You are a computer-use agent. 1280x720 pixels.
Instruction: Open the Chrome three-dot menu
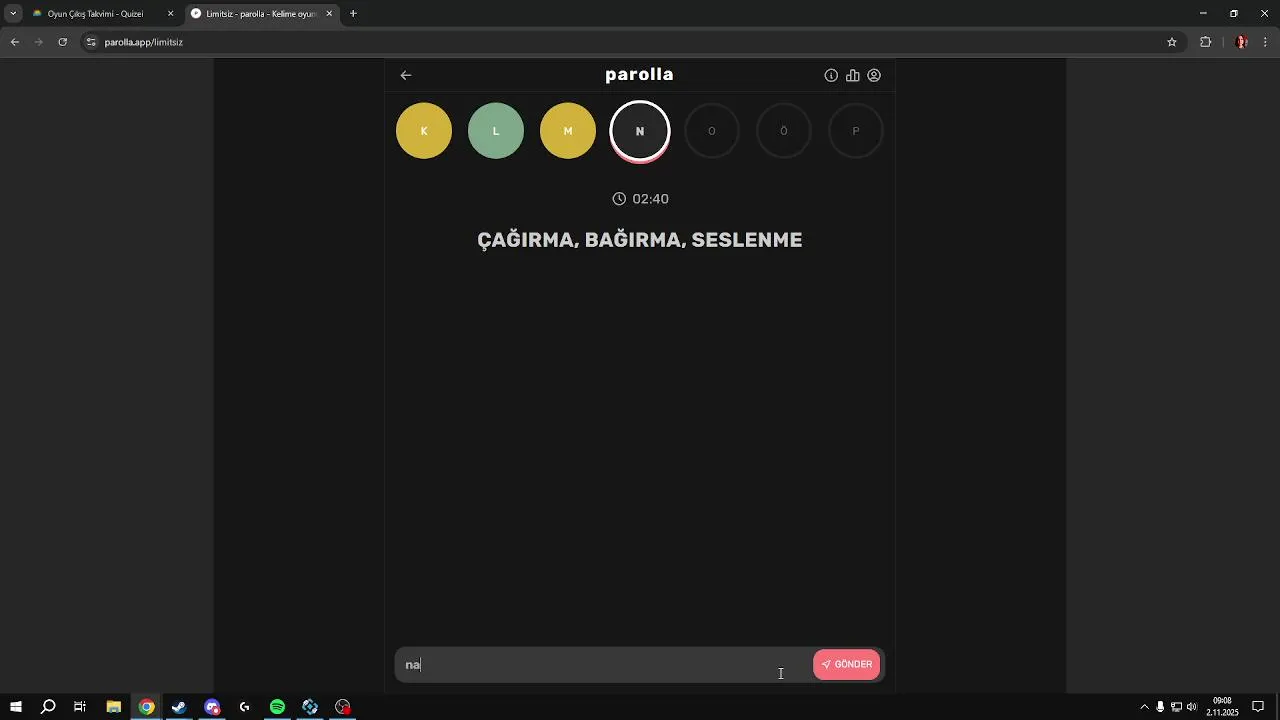pyautogui.click(x=1266, y=42)
